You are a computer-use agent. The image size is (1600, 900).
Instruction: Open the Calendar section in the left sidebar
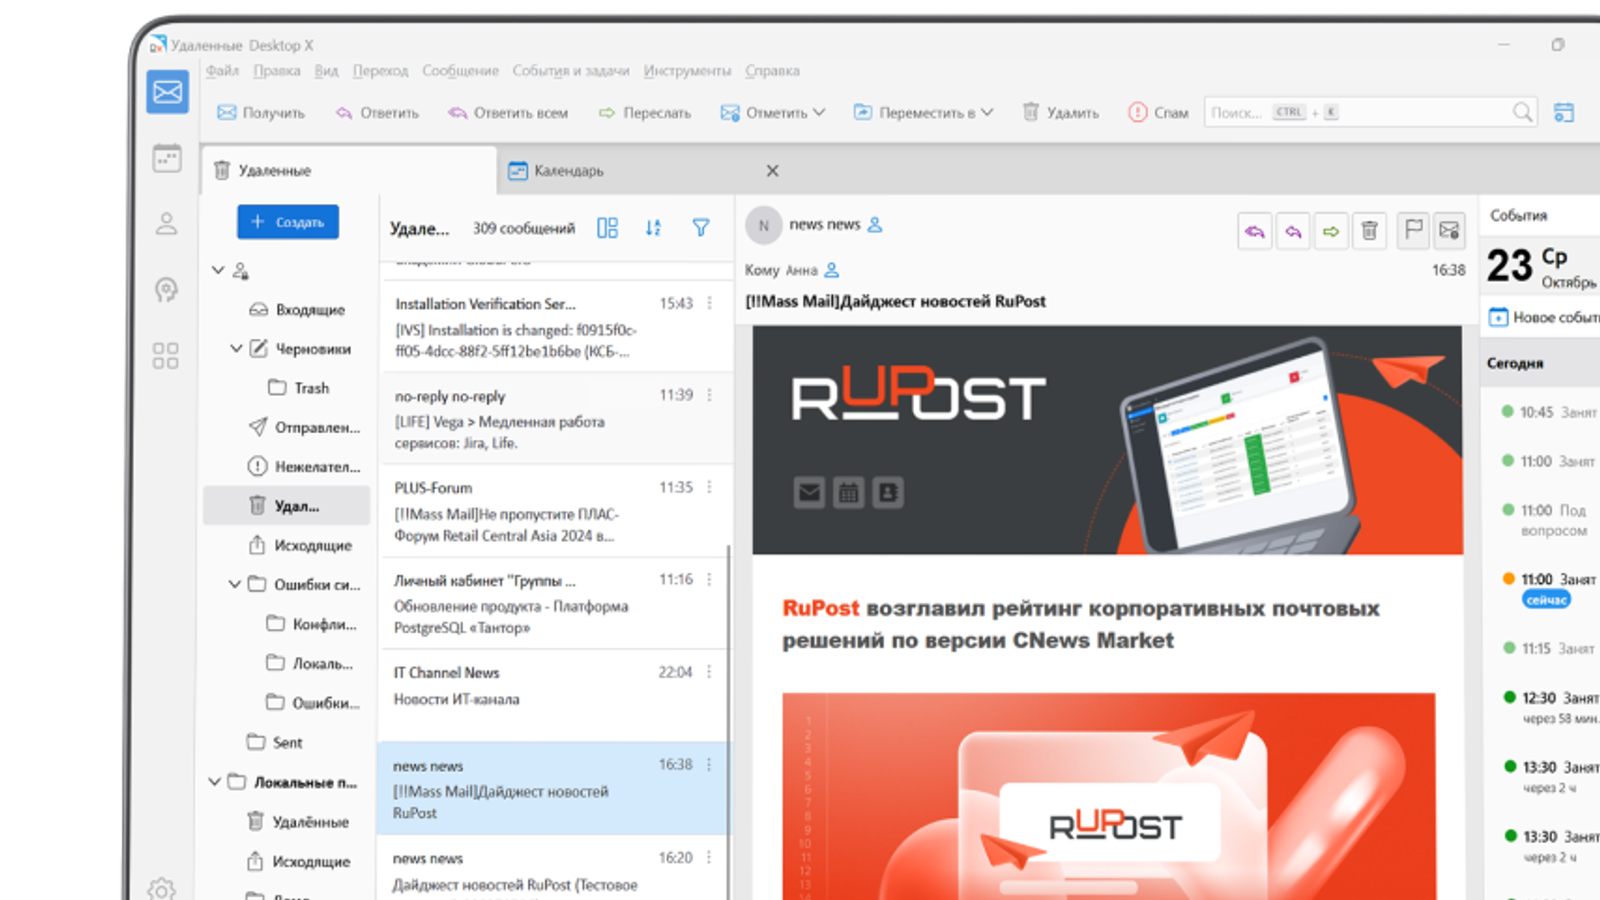(x=167, y=158)
